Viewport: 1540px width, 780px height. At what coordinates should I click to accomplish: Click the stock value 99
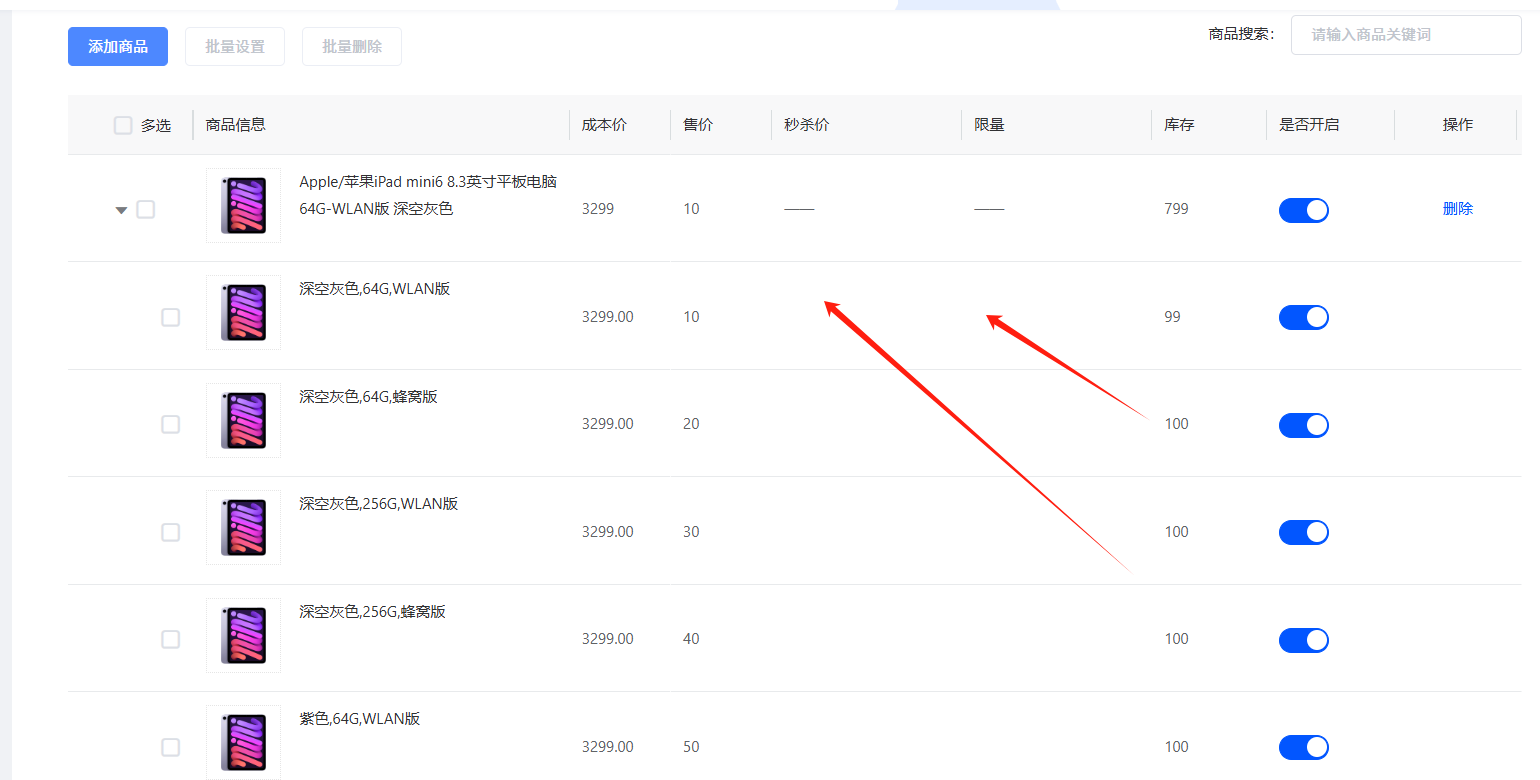[x=1172, y=317]
